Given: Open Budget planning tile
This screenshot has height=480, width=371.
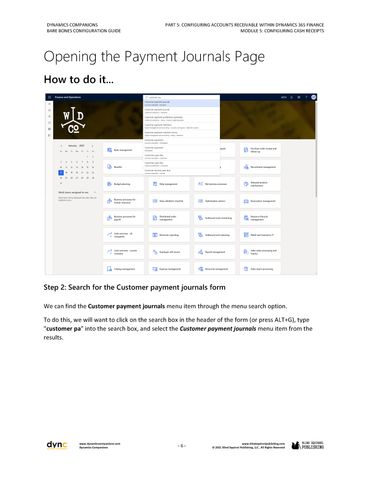Looking at the screenshot, I should (x=124, y=184).
